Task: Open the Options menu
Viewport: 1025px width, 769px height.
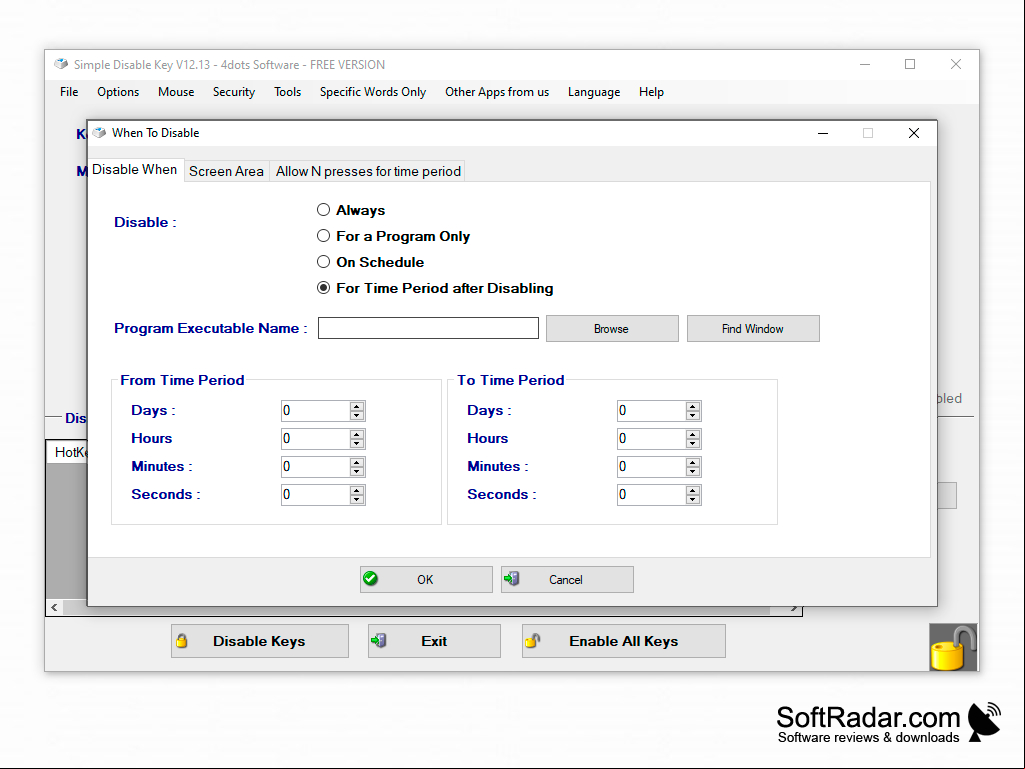Action: pos(118,92)
